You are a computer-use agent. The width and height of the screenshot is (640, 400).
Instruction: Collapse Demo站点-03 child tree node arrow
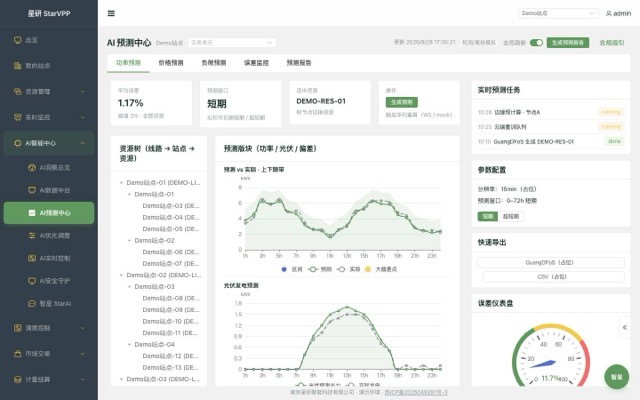[x=129, y=287]
